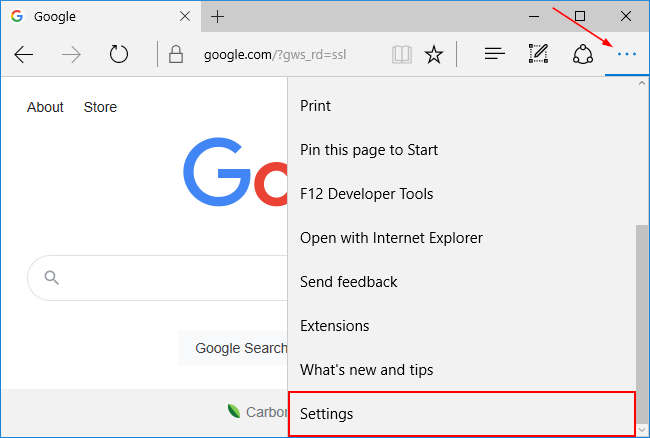Open Settings in the menu
This screenshot has height=438, width=650.
(461, 414)
